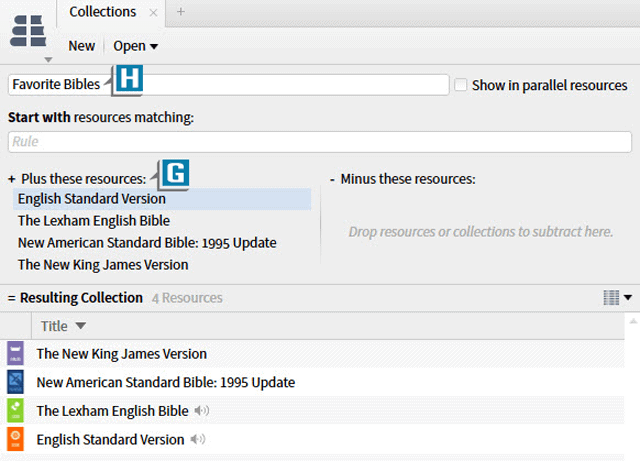640x461 pixels.
Task: Open the column view layout icon
Action: (x=611, y=297)
